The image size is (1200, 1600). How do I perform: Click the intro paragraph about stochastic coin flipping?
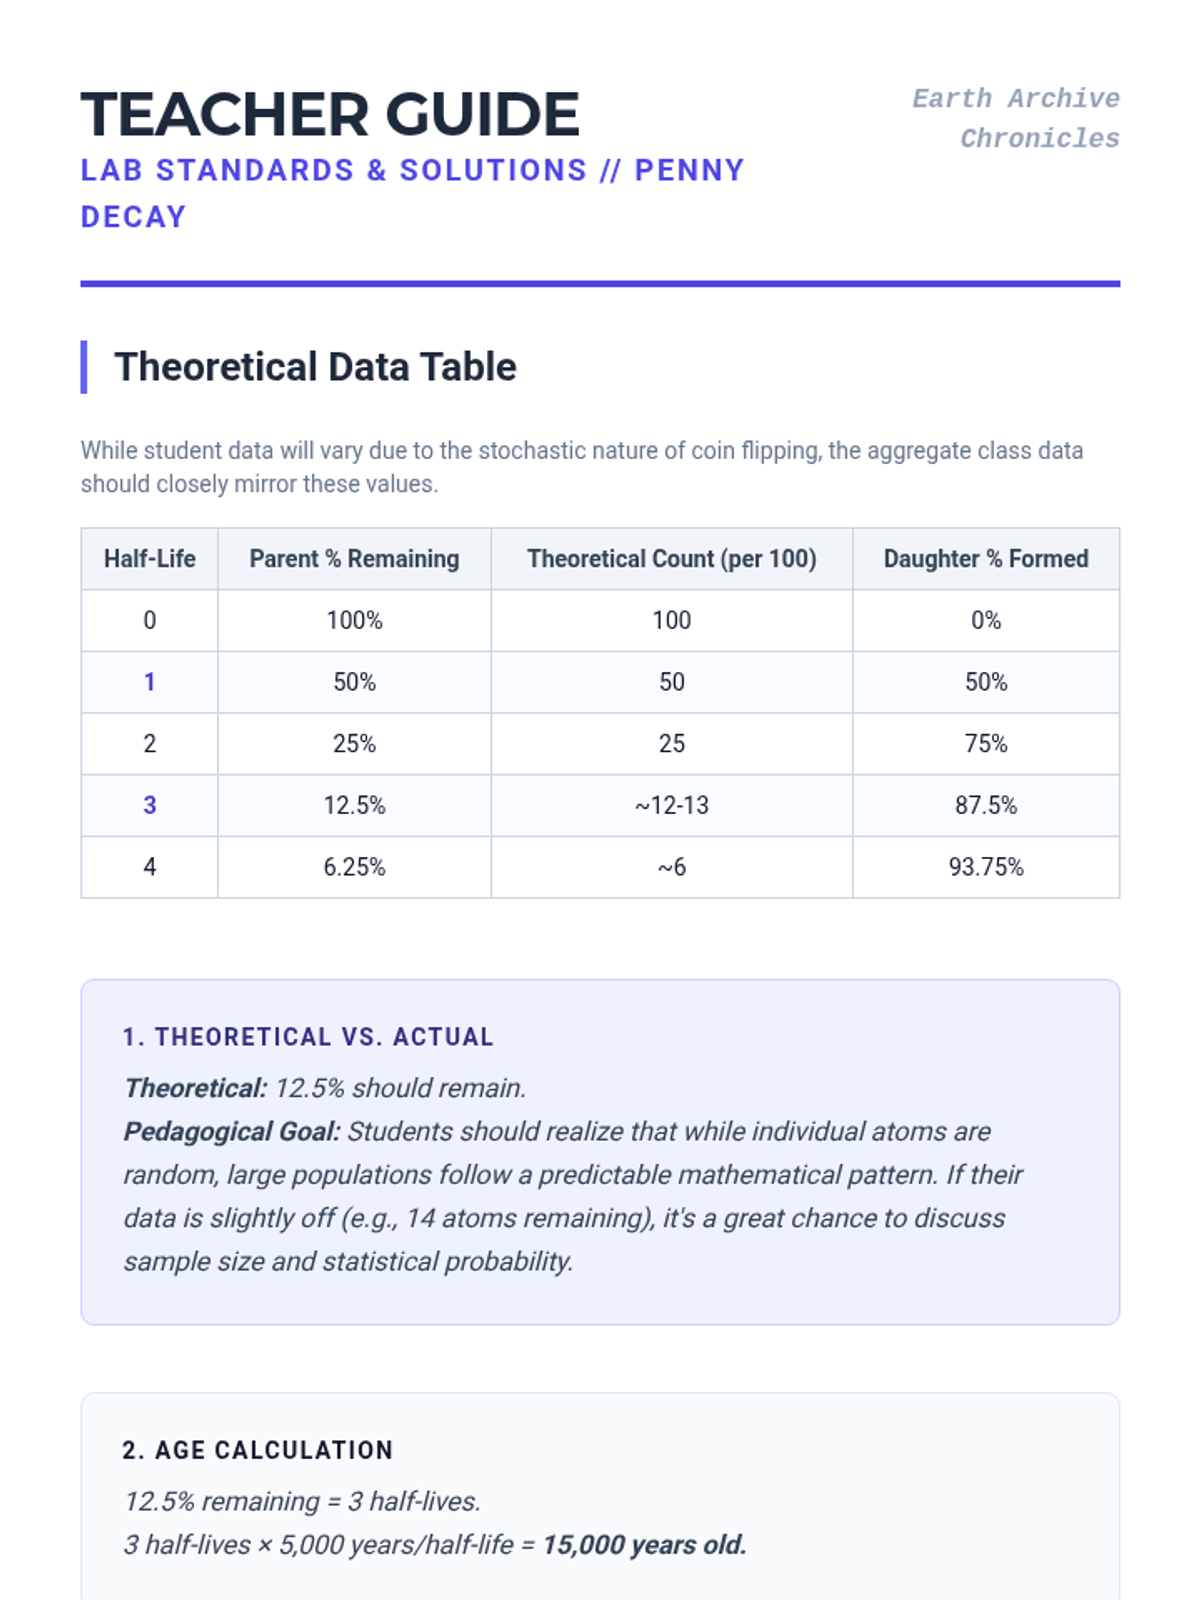click(581, 467)
